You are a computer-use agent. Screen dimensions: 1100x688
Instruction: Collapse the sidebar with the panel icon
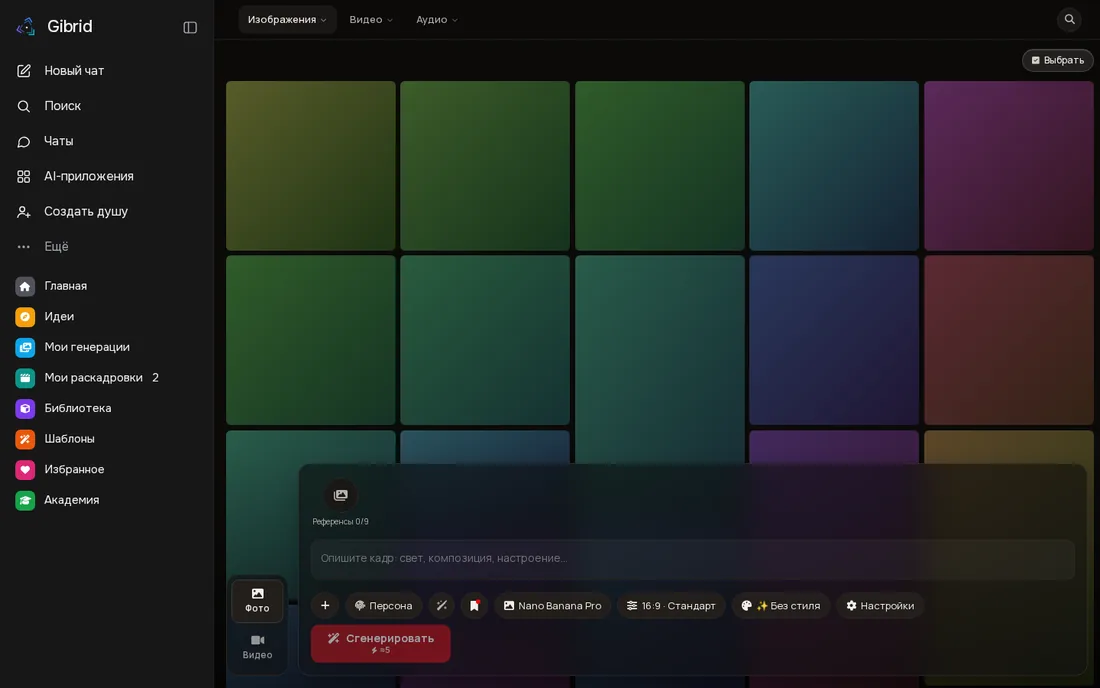pyautogui.click(x=190, y=27)
